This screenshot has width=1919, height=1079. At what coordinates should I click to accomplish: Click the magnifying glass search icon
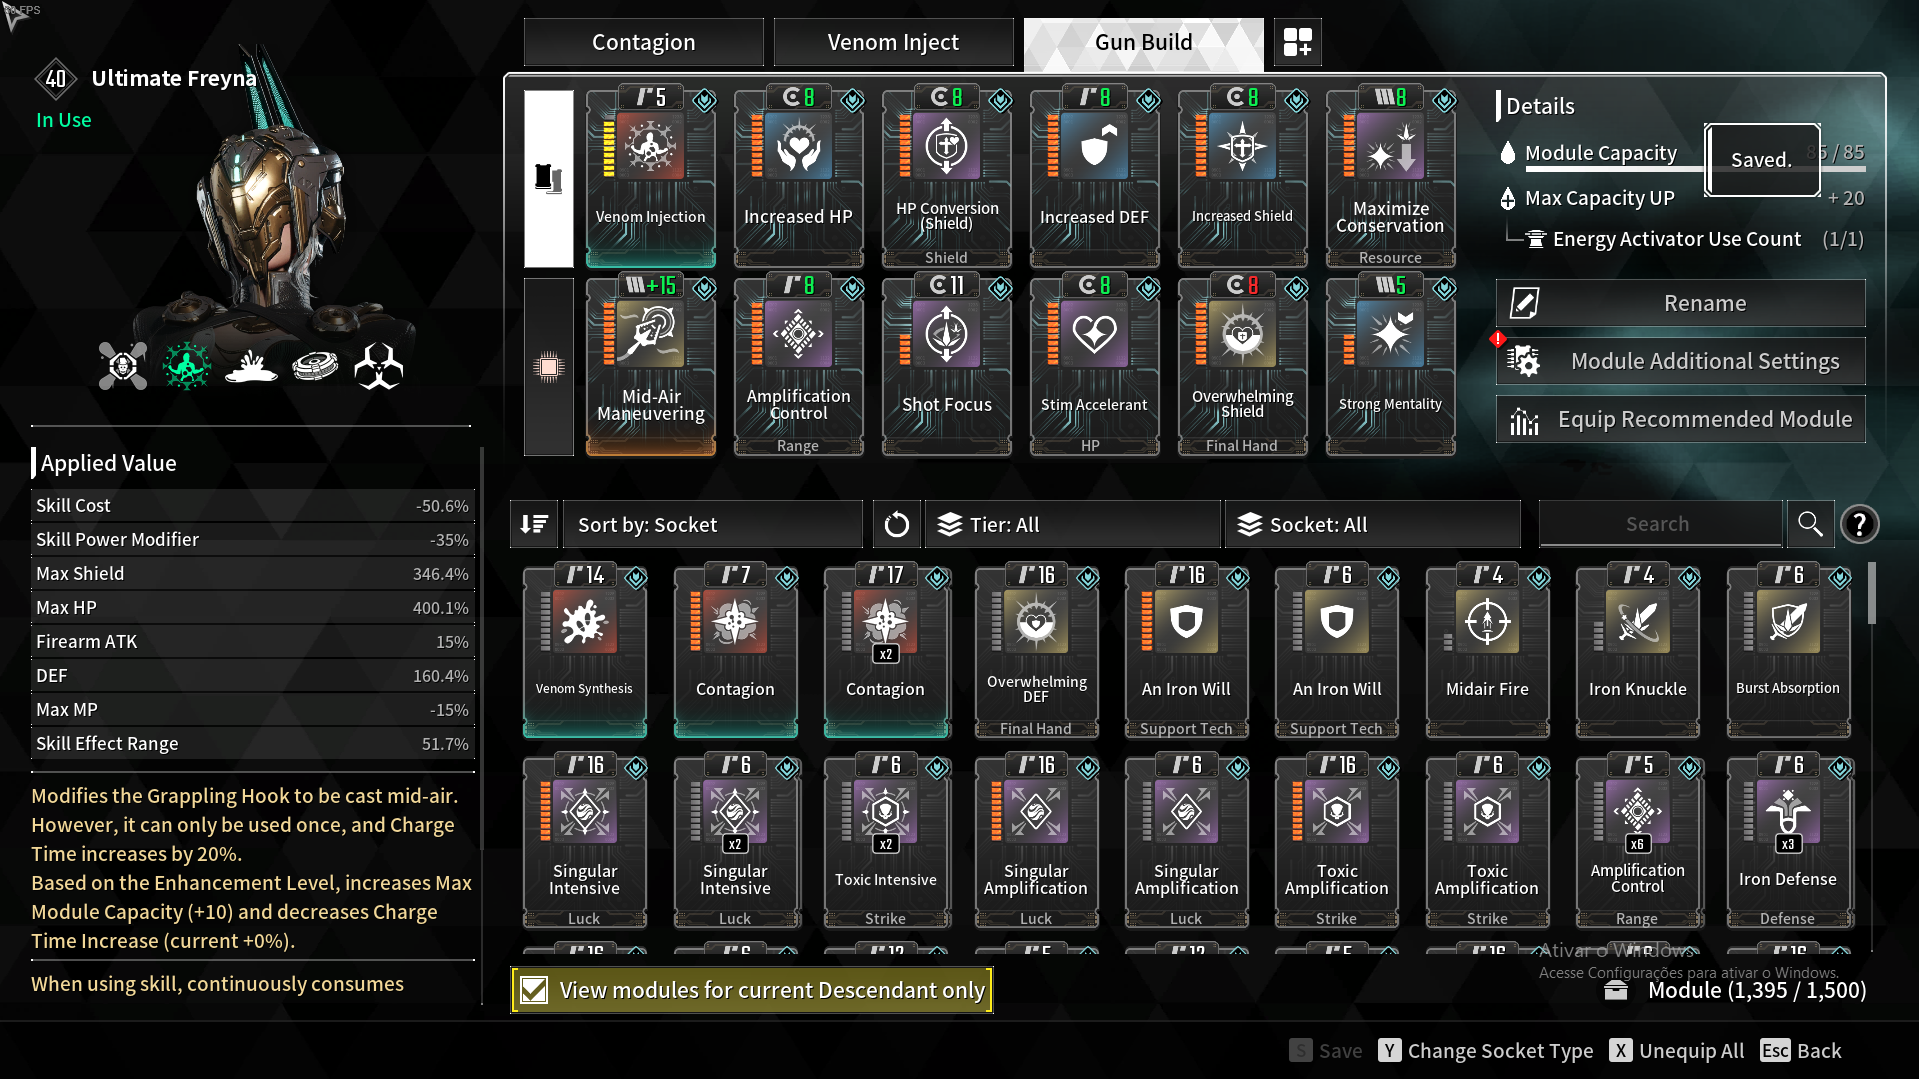coord(1810,524)
